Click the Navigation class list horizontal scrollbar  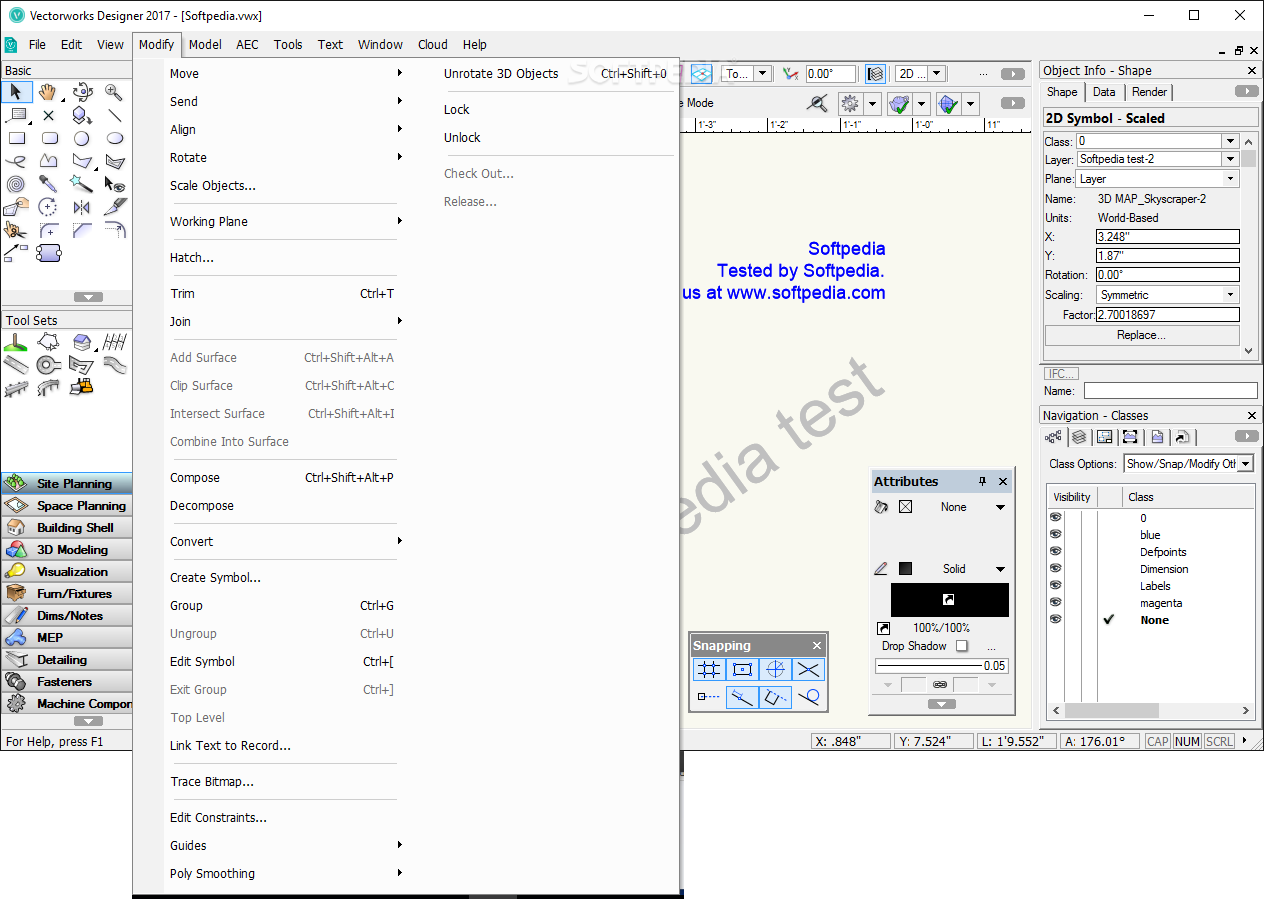pyautogui.click(x=1149, y=711)
